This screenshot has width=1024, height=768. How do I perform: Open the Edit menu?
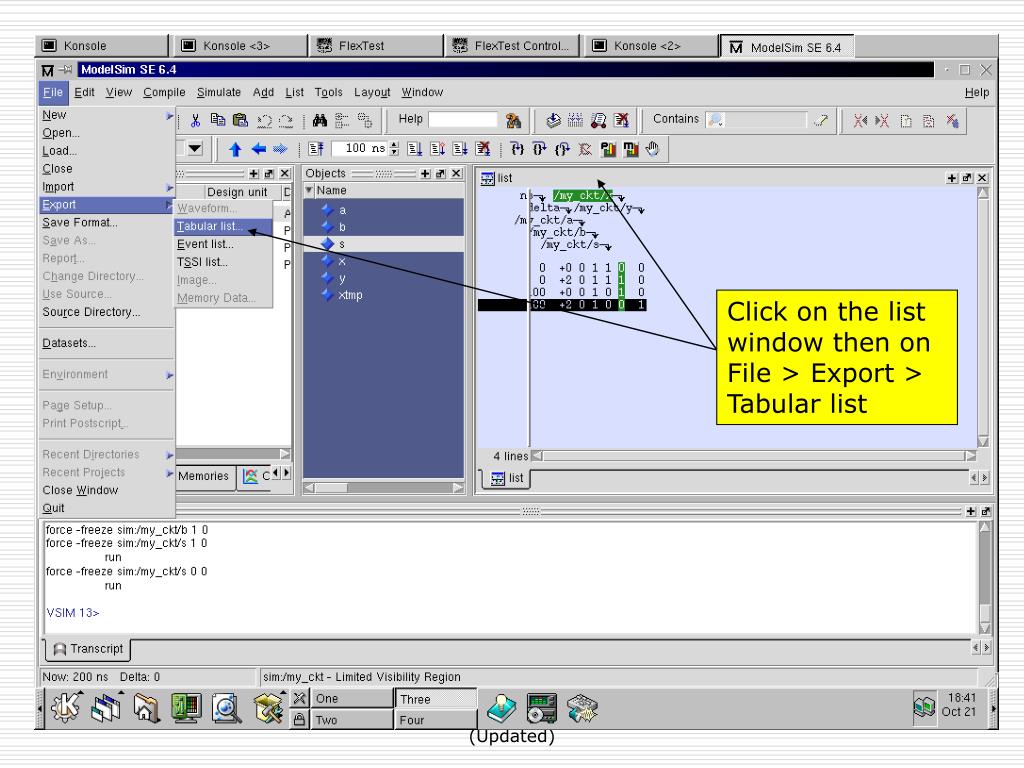tap(84, 92)
